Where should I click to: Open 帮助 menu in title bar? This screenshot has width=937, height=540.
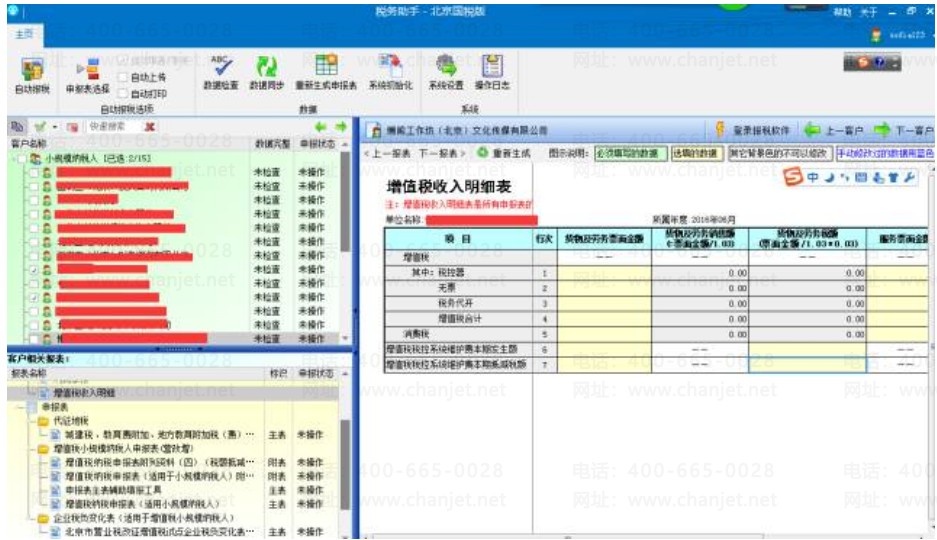(x=842, y=11)
